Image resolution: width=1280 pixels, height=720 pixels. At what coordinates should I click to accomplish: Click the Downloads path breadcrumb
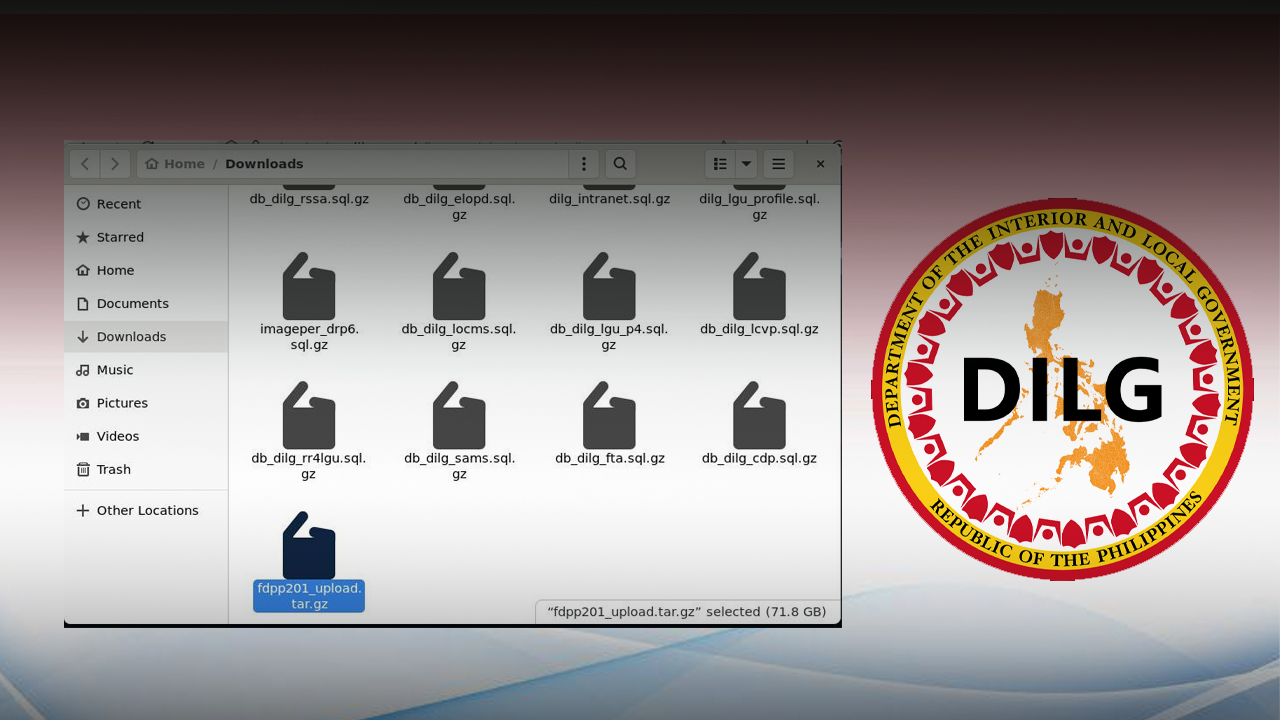[x=264, y=164]
